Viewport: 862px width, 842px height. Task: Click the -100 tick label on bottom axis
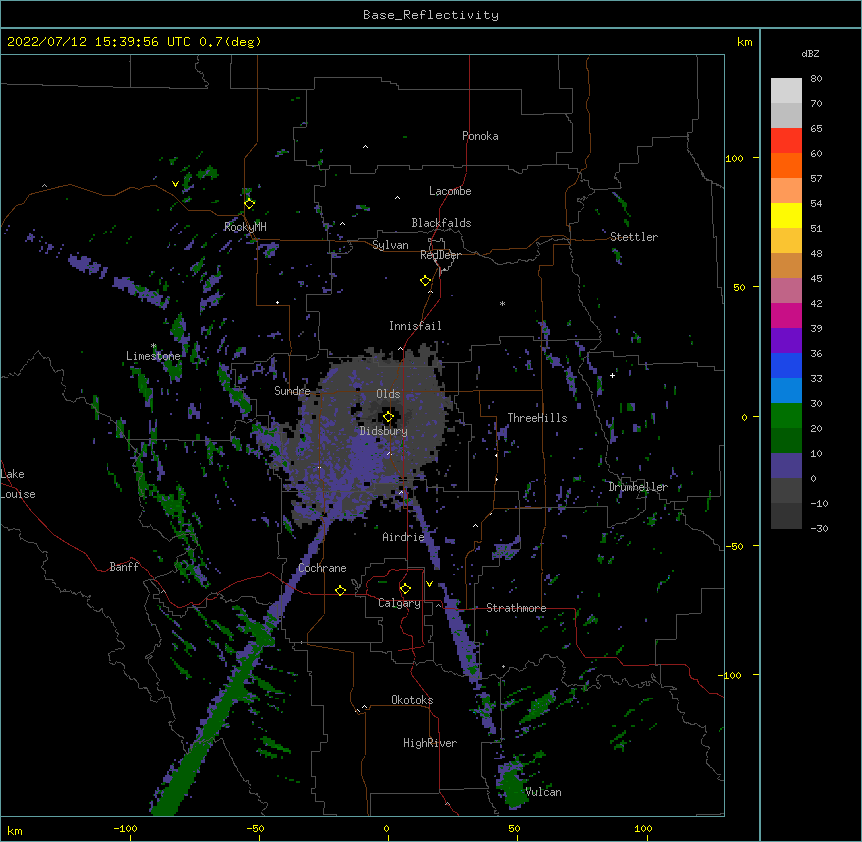(x=125, y=828)
